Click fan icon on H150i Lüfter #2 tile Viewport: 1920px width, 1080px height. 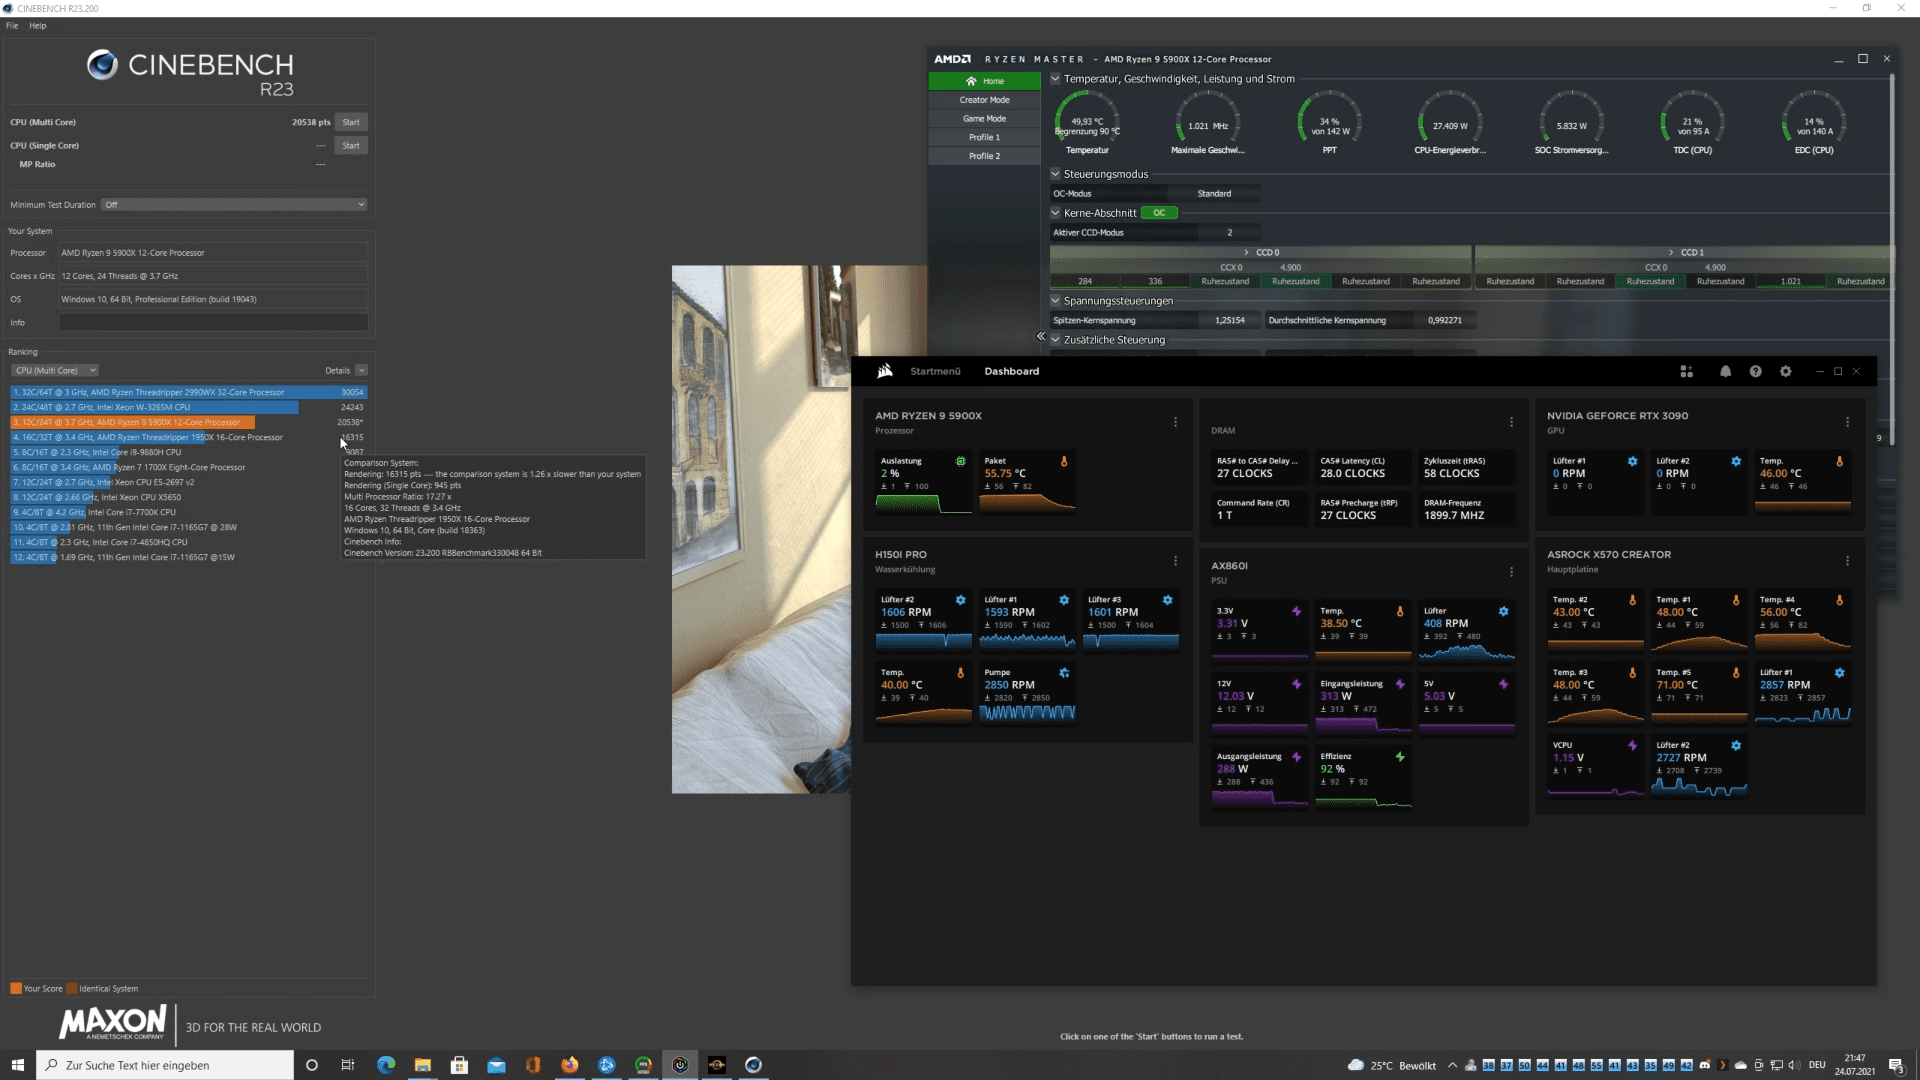click(960, 600)
